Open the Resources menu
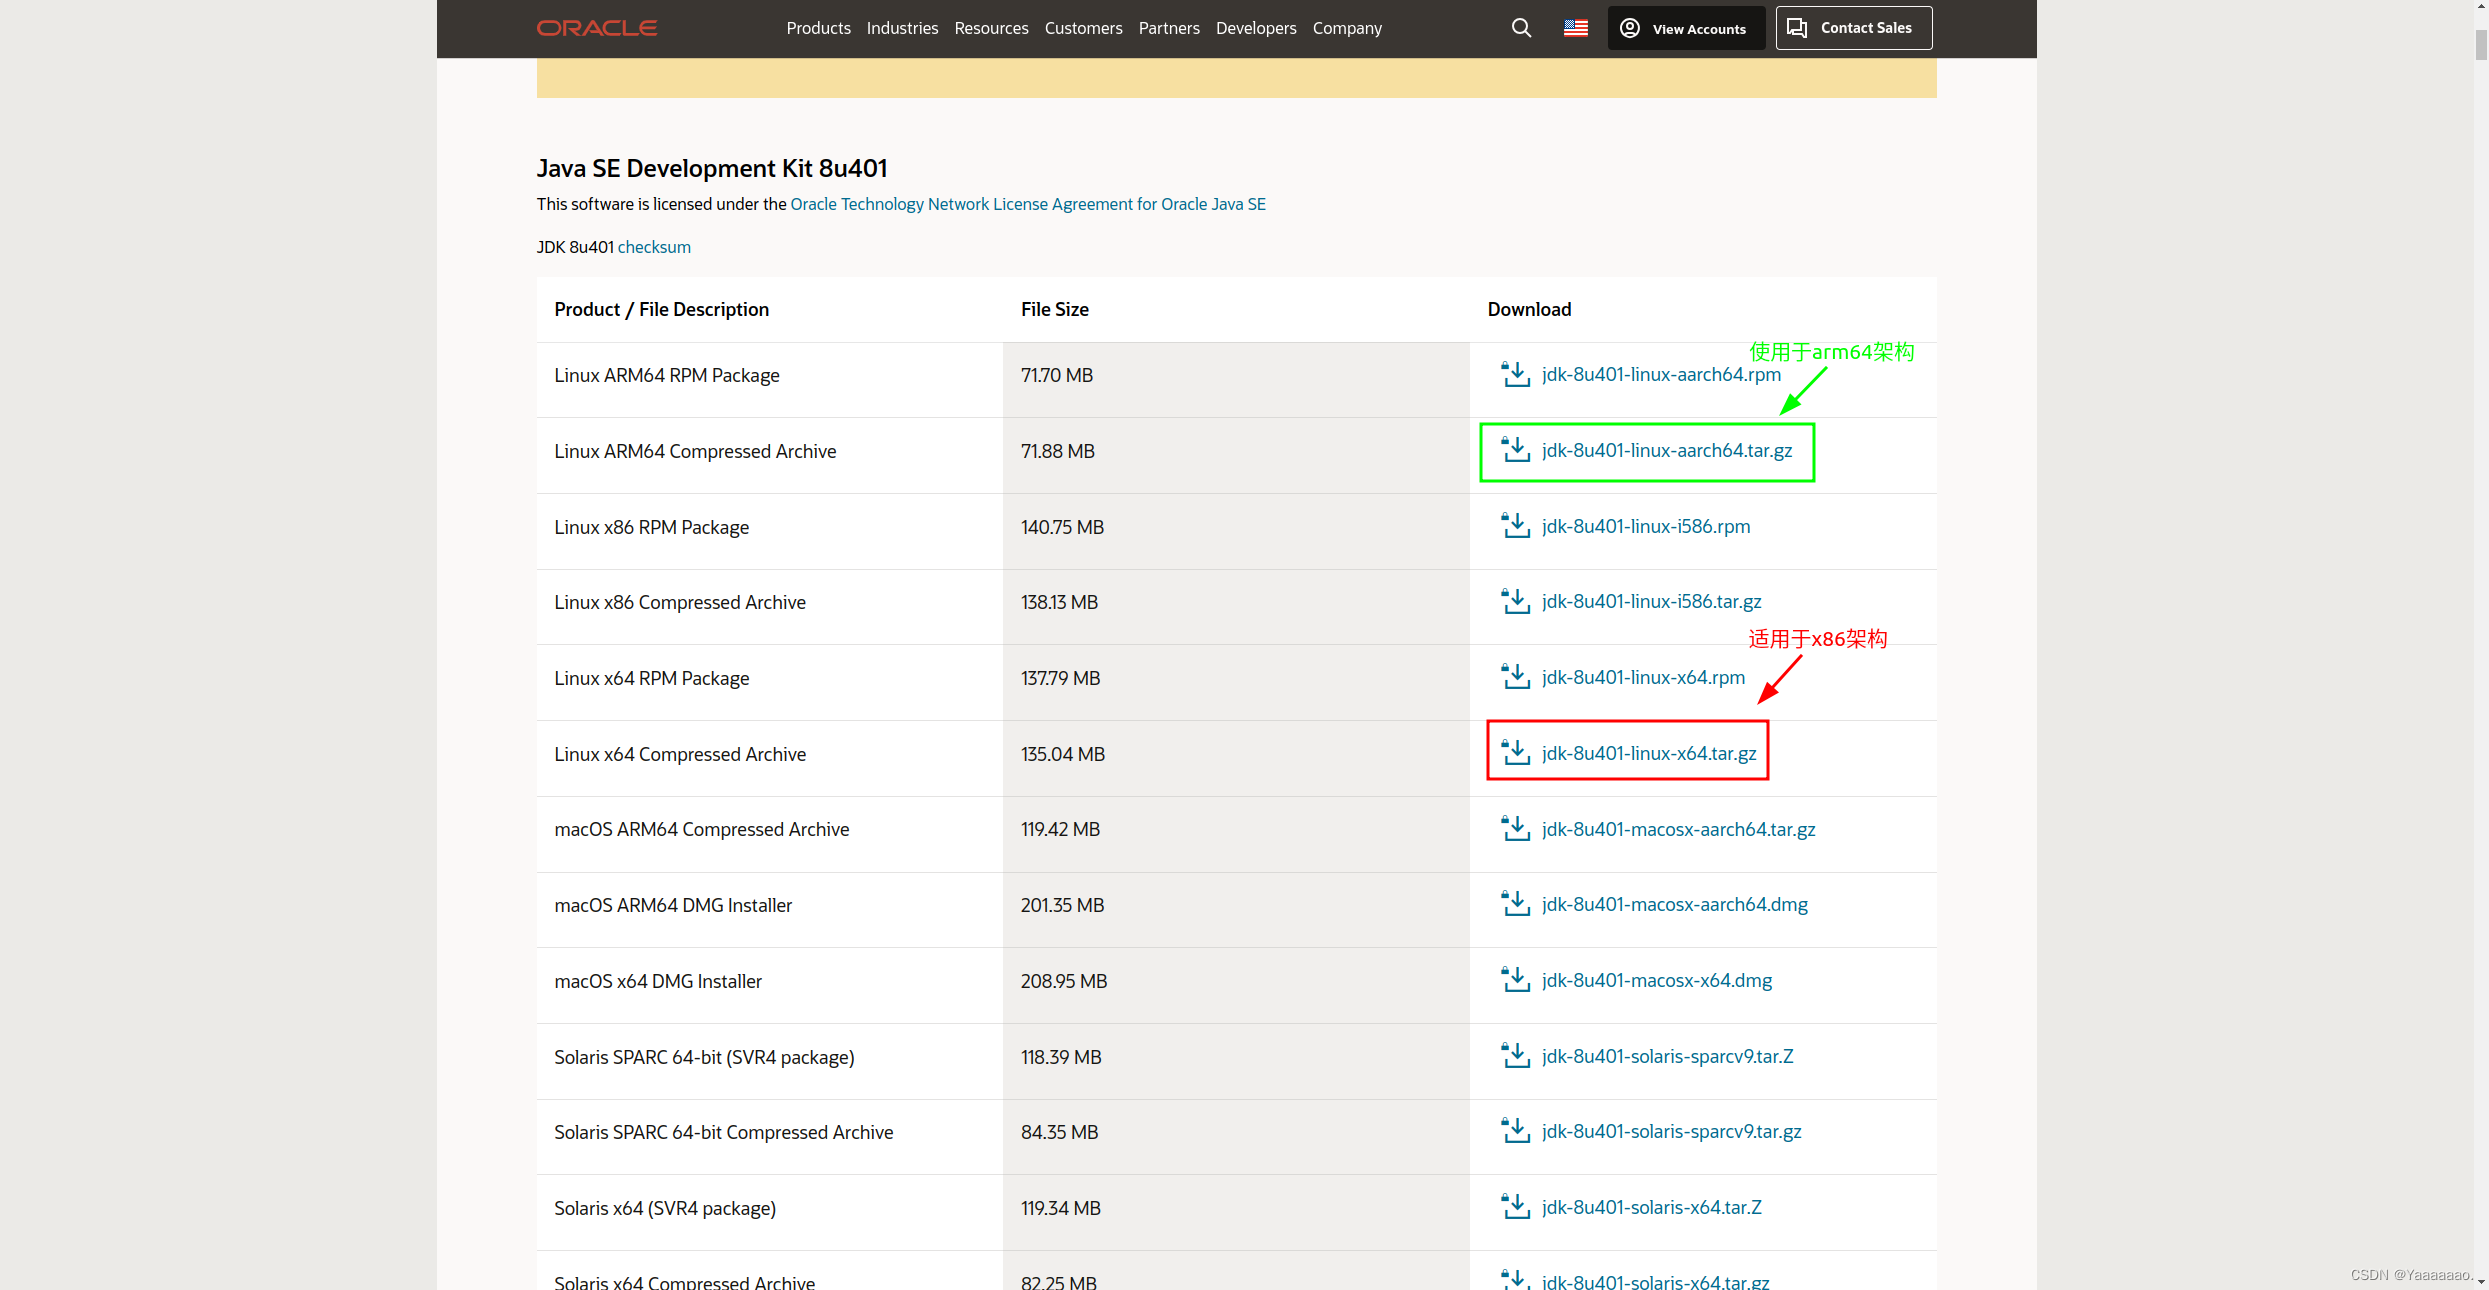Screen dimensions: 2489x1290 coord(991,28)
